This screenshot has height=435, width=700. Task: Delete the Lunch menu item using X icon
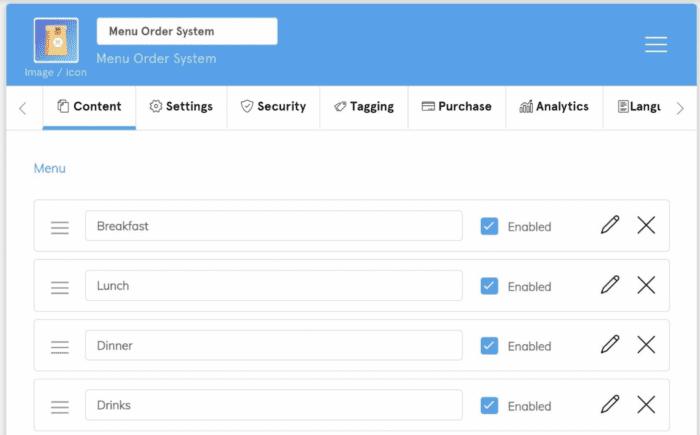[646, 285]
